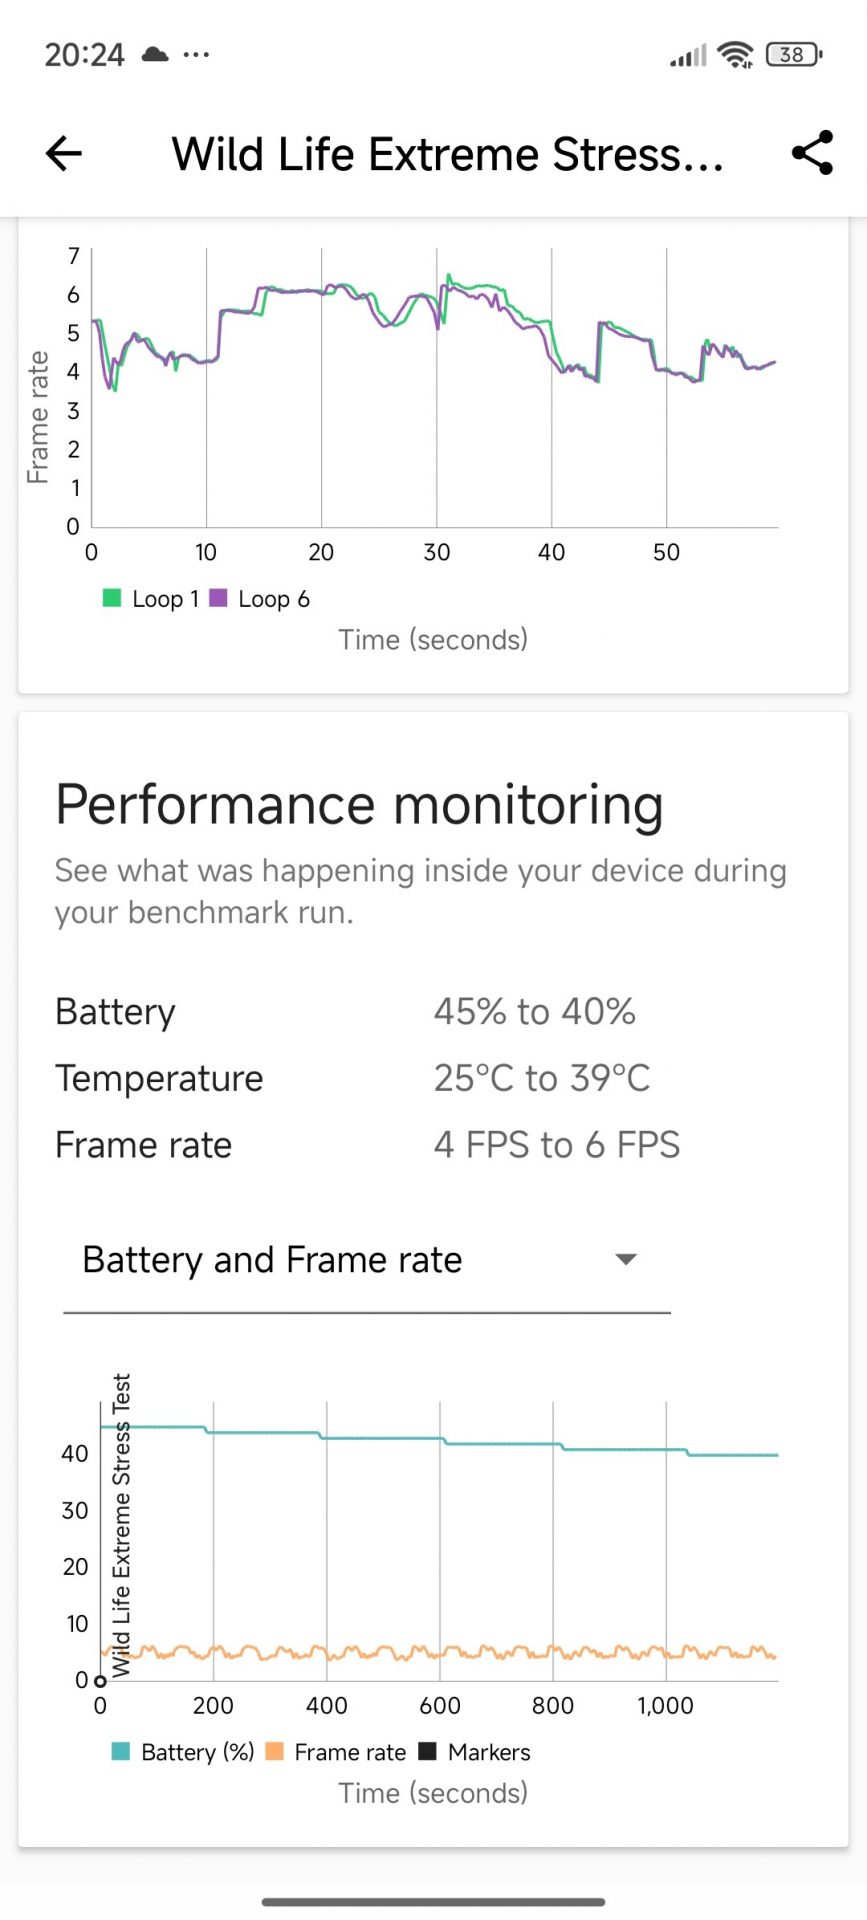Tap the bottom navigation gesture bar
The width and height of the screenshot is (867, 1920).
[x=433, y=1902]
